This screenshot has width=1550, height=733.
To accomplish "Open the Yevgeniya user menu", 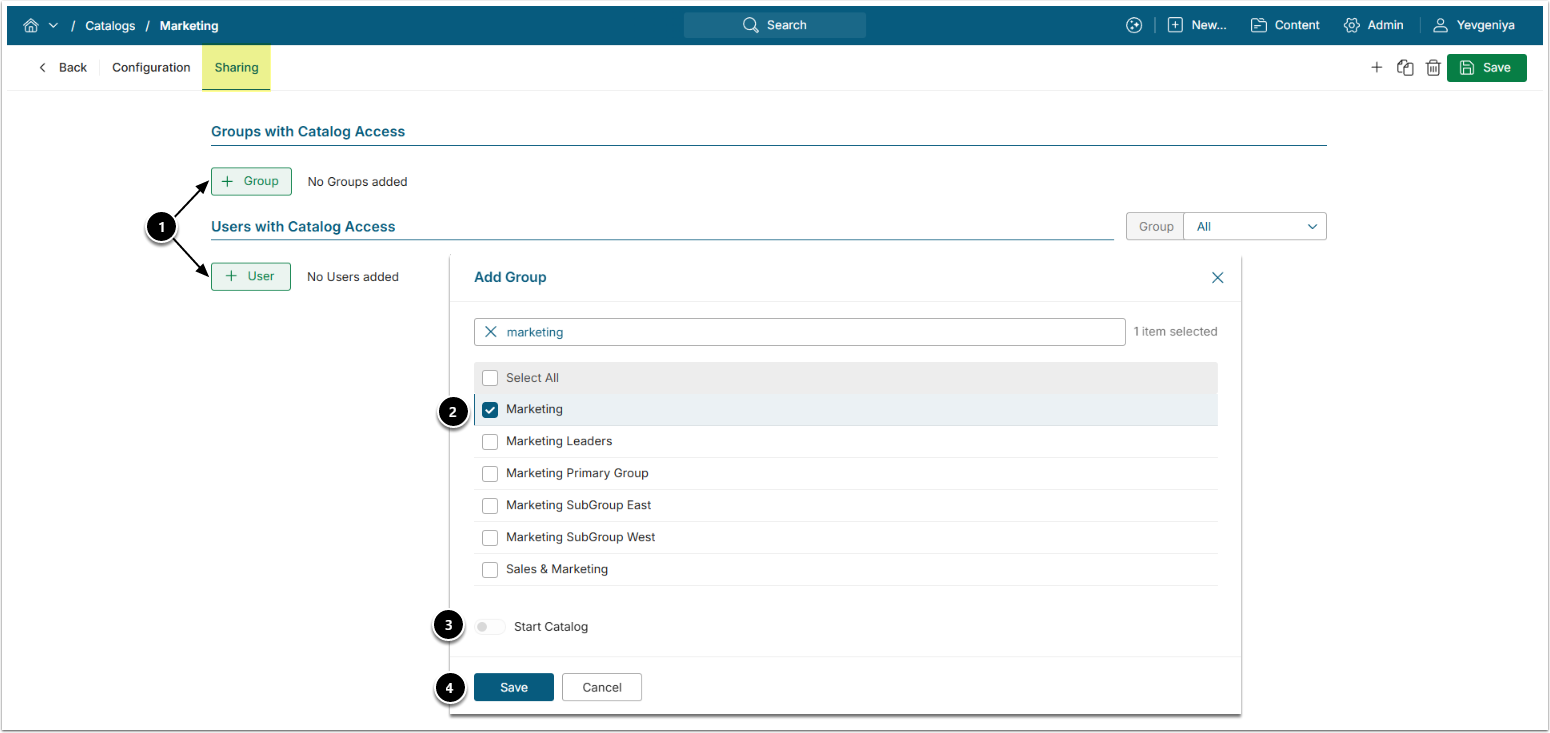I will [1474, 25].
